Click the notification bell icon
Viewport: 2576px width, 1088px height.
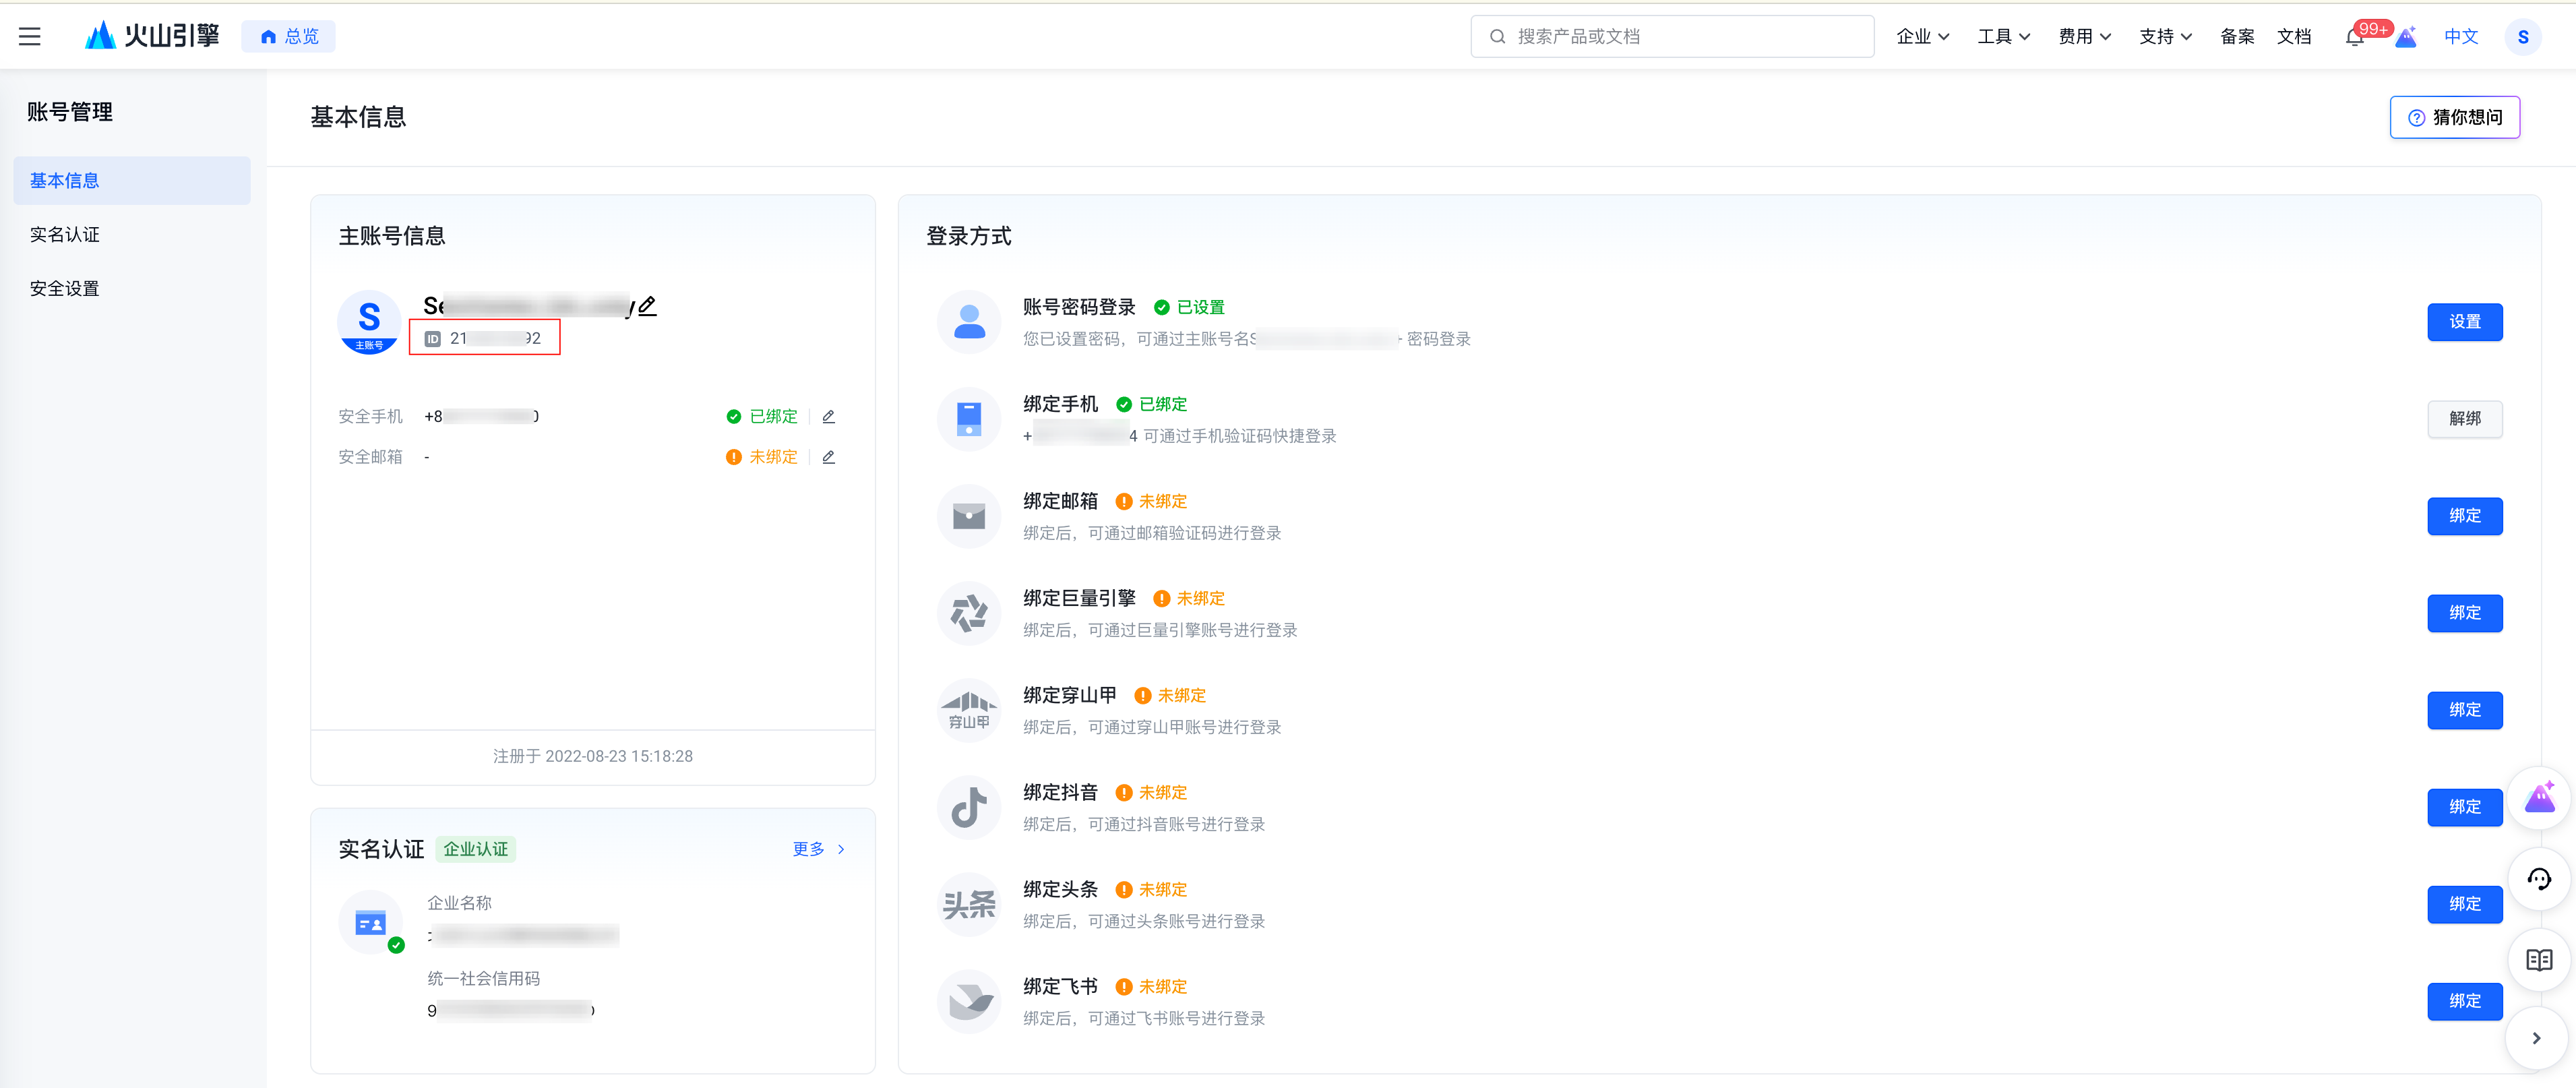(2354, 38)
